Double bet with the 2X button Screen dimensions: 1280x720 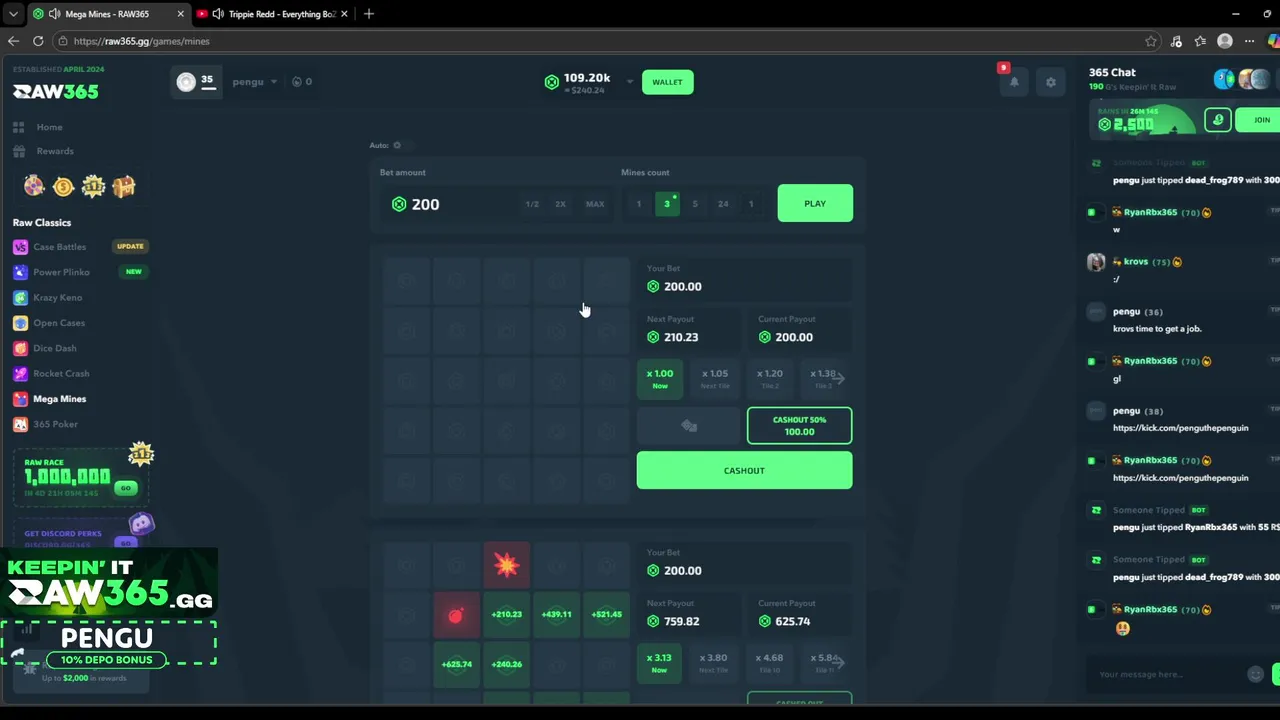click(560, 204)
